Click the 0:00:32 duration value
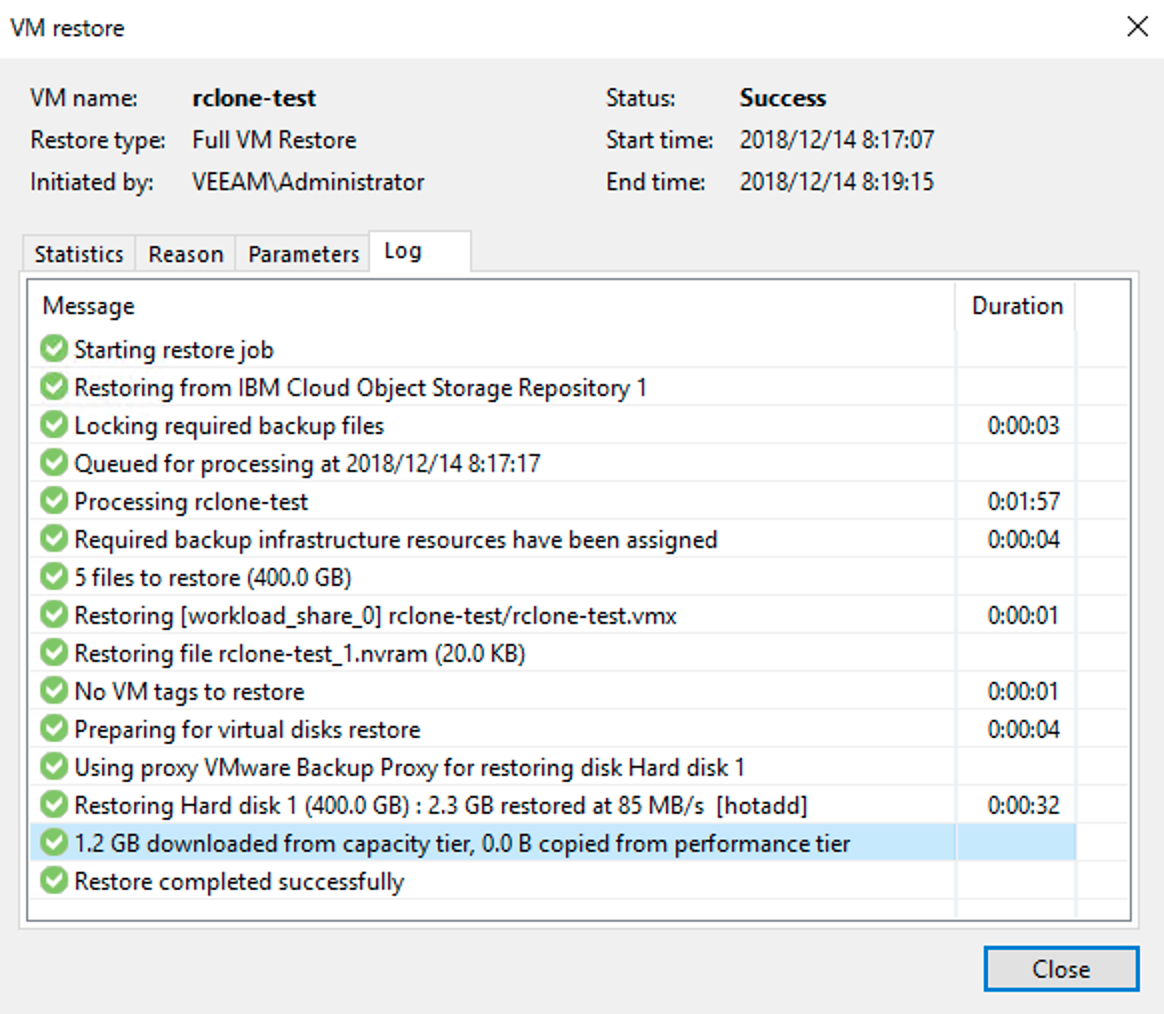This screenshot has height=1014, width=1164. click(1023, 805)
